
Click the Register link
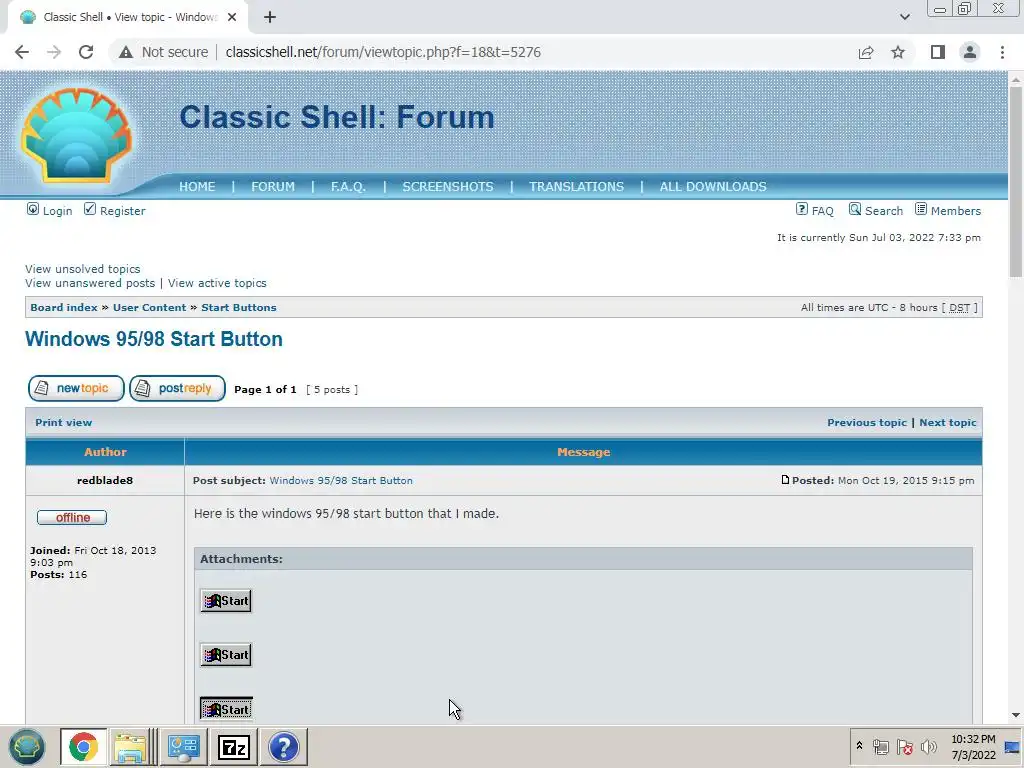123,211
